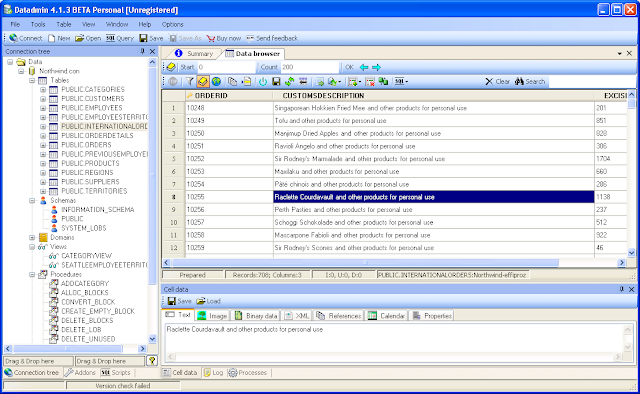Click the Connect toolbar button

pos(26,38)
